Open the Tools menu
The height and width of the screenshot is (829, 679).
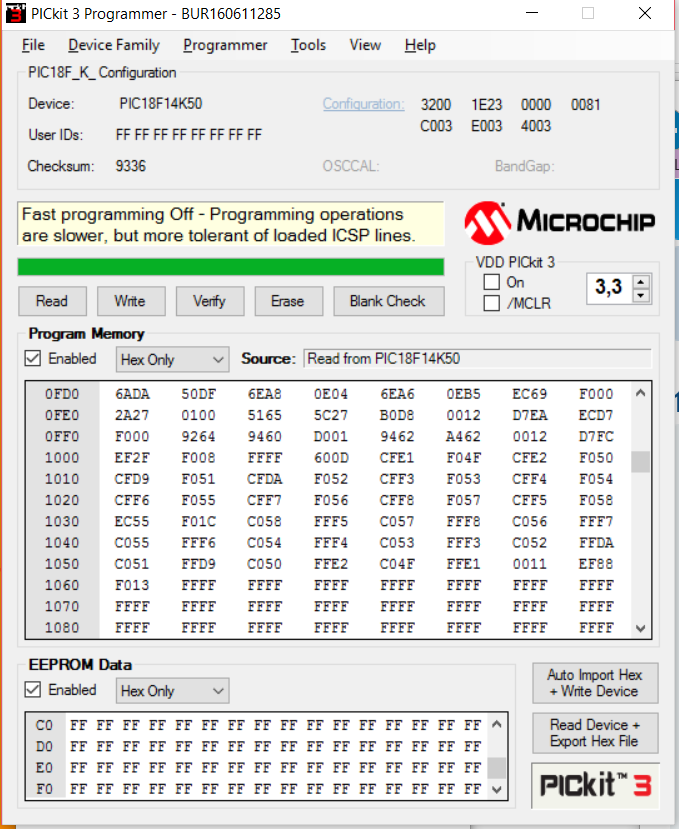coord(308,45)
